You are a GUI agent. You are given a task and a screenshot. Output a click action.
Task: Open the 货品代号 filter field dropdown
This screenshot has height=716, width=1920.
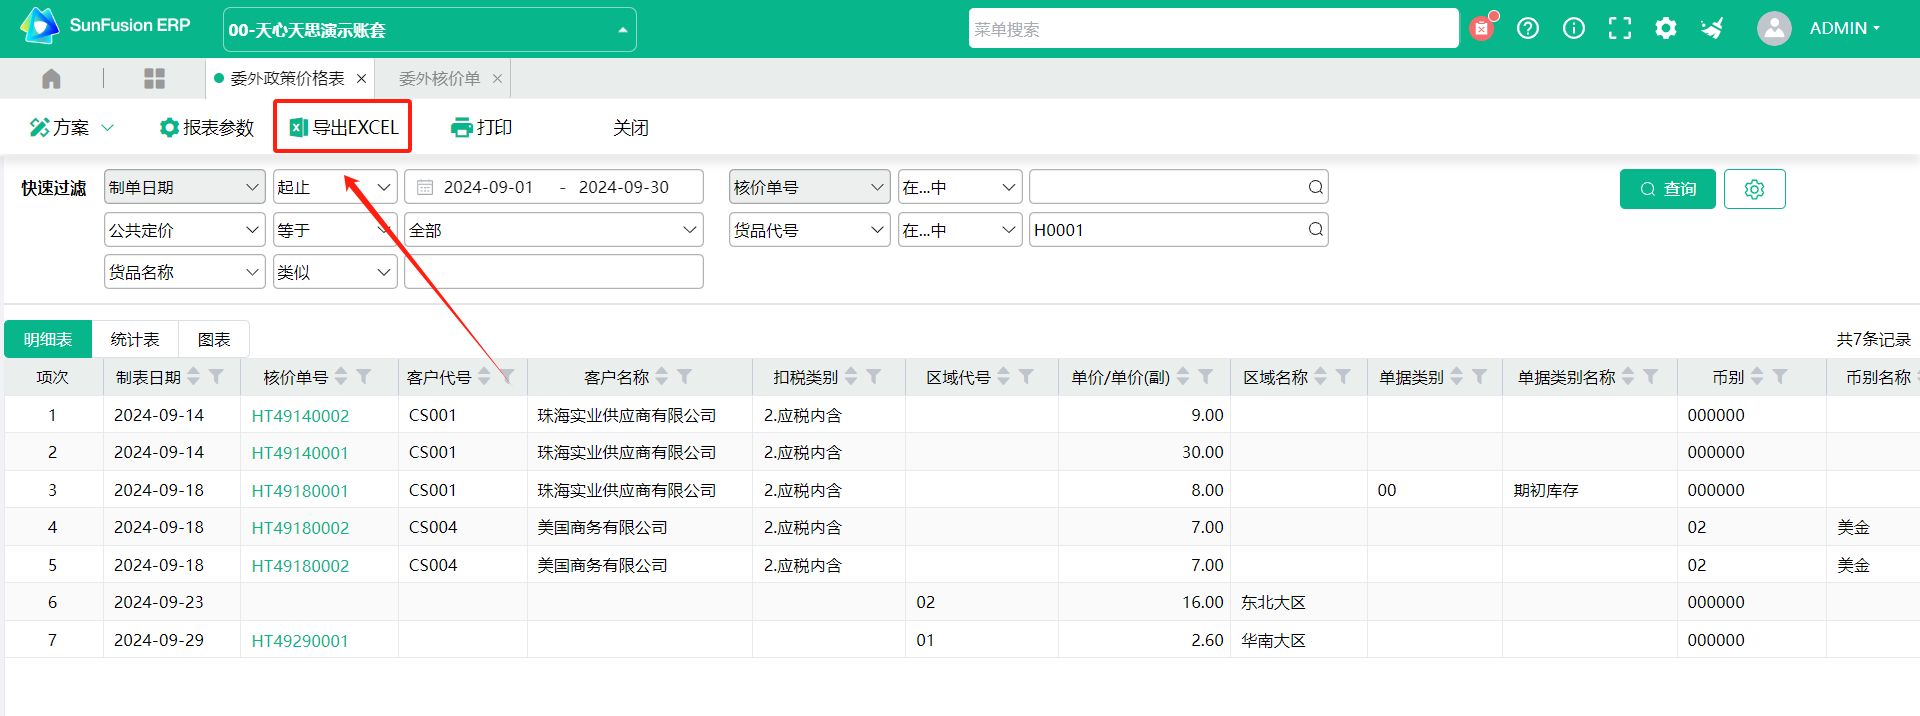(x=809, y=230)
